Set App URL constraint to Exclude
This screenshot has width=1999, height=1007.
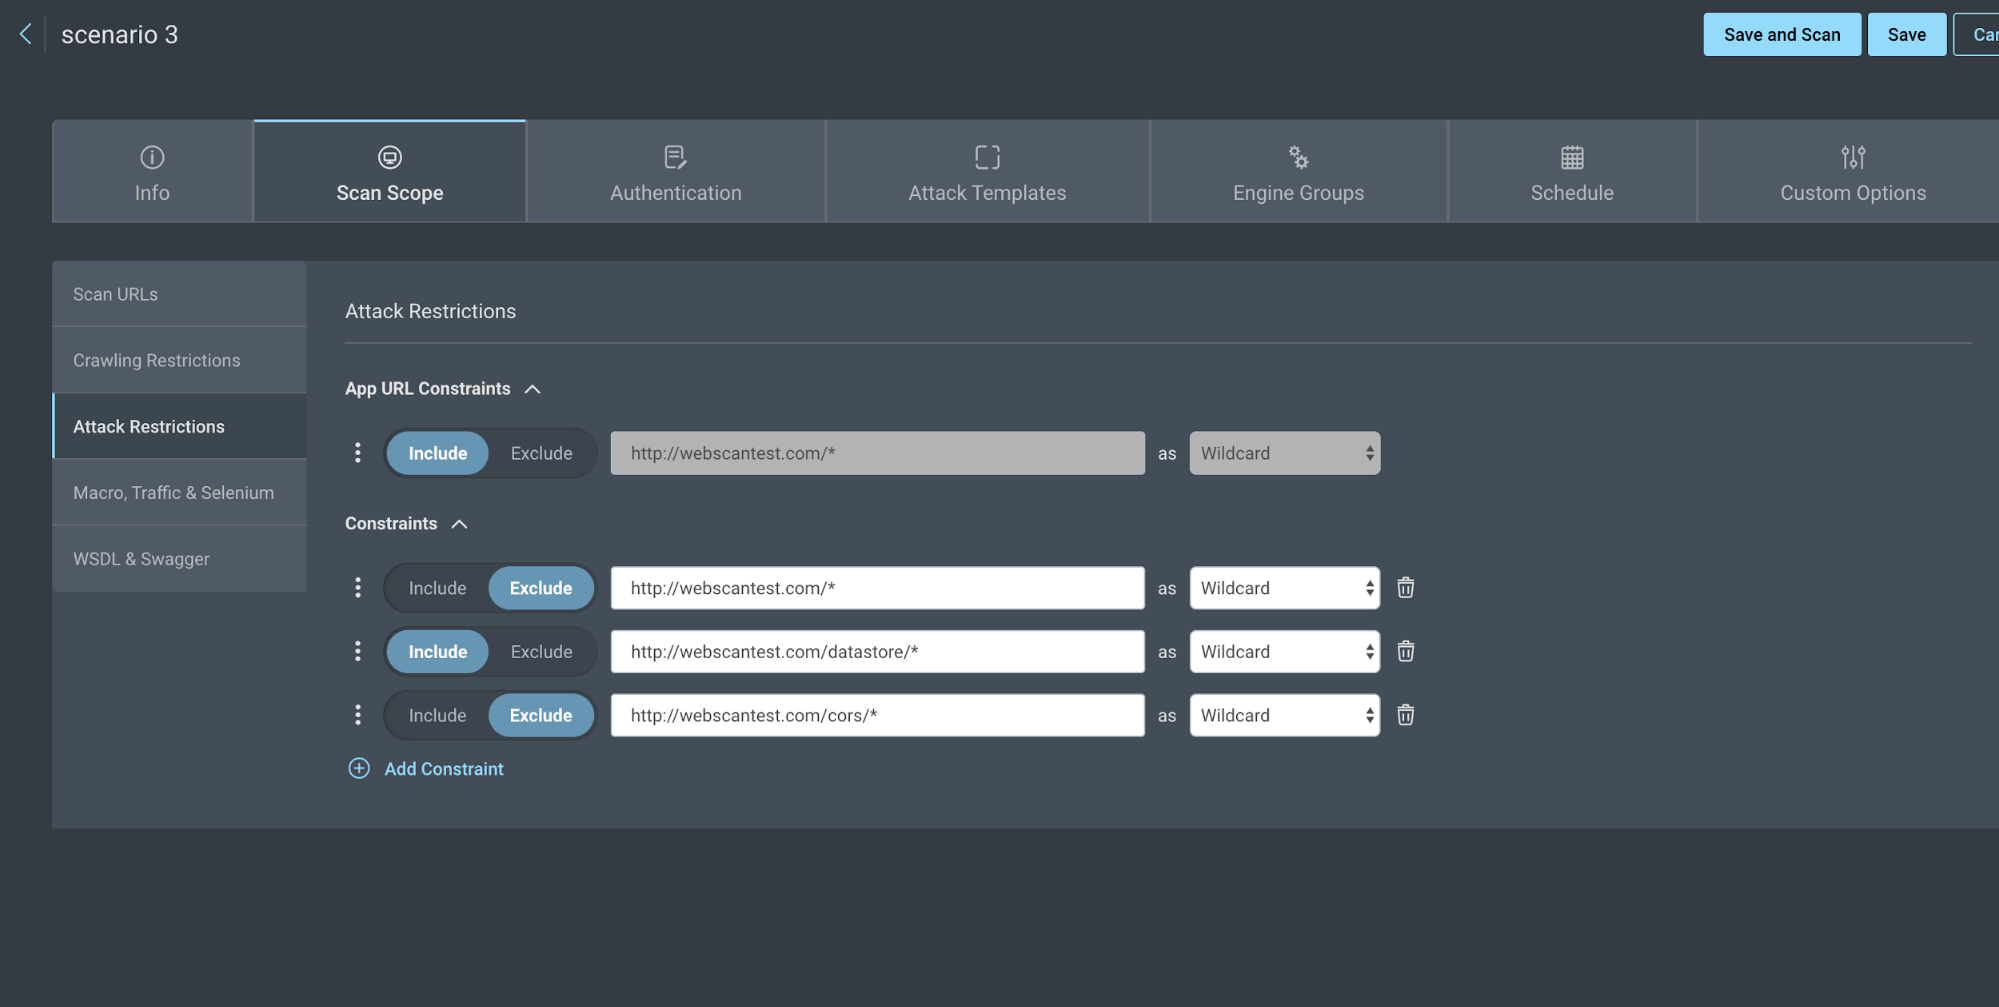(541, 453)
